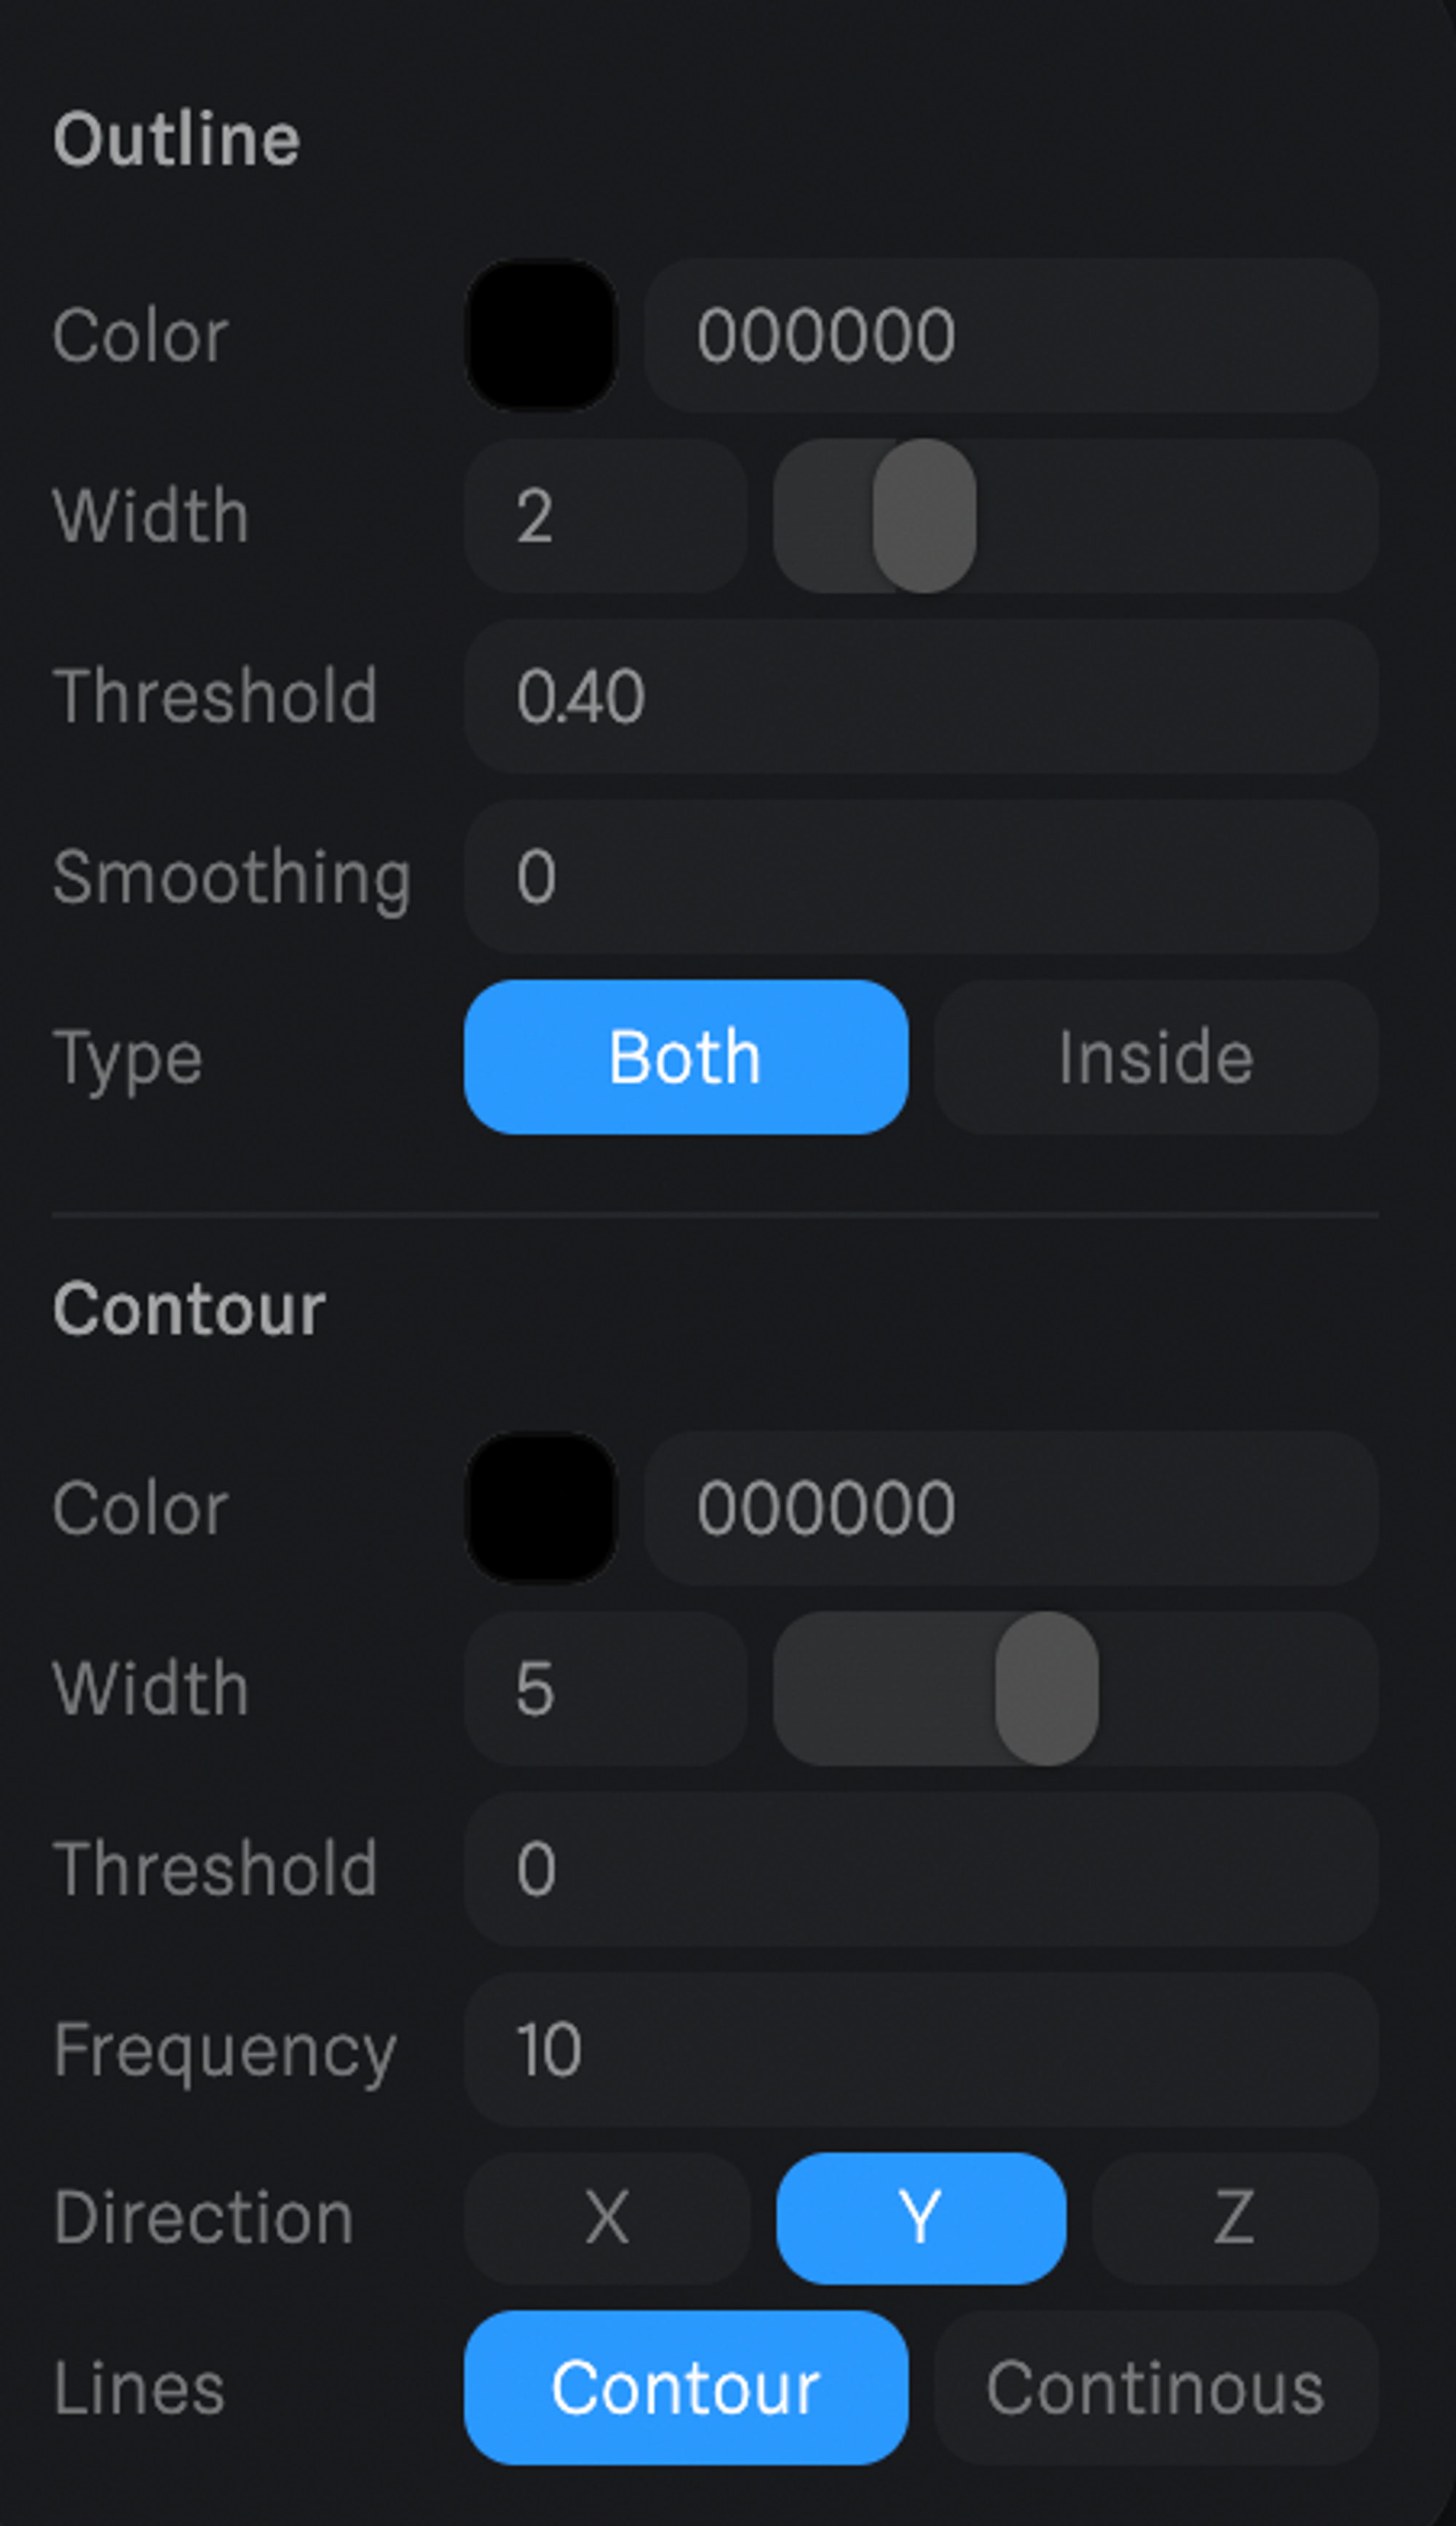Screen dimensions: 1456x2526
Task: Set contour Direction to Z
Action: (1234, 2218)
